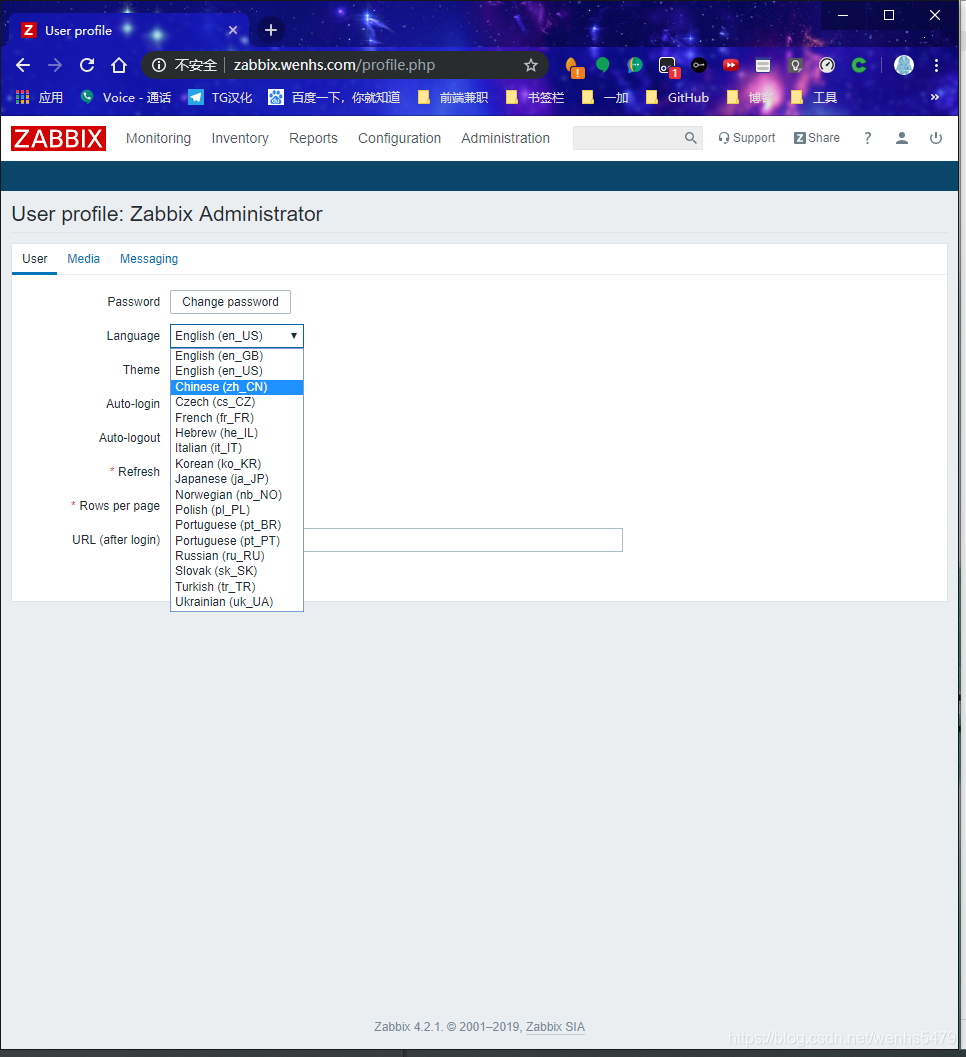Bookmark this page with star icon
This screenshot has height=1057, width=966.
click(531, 65)
